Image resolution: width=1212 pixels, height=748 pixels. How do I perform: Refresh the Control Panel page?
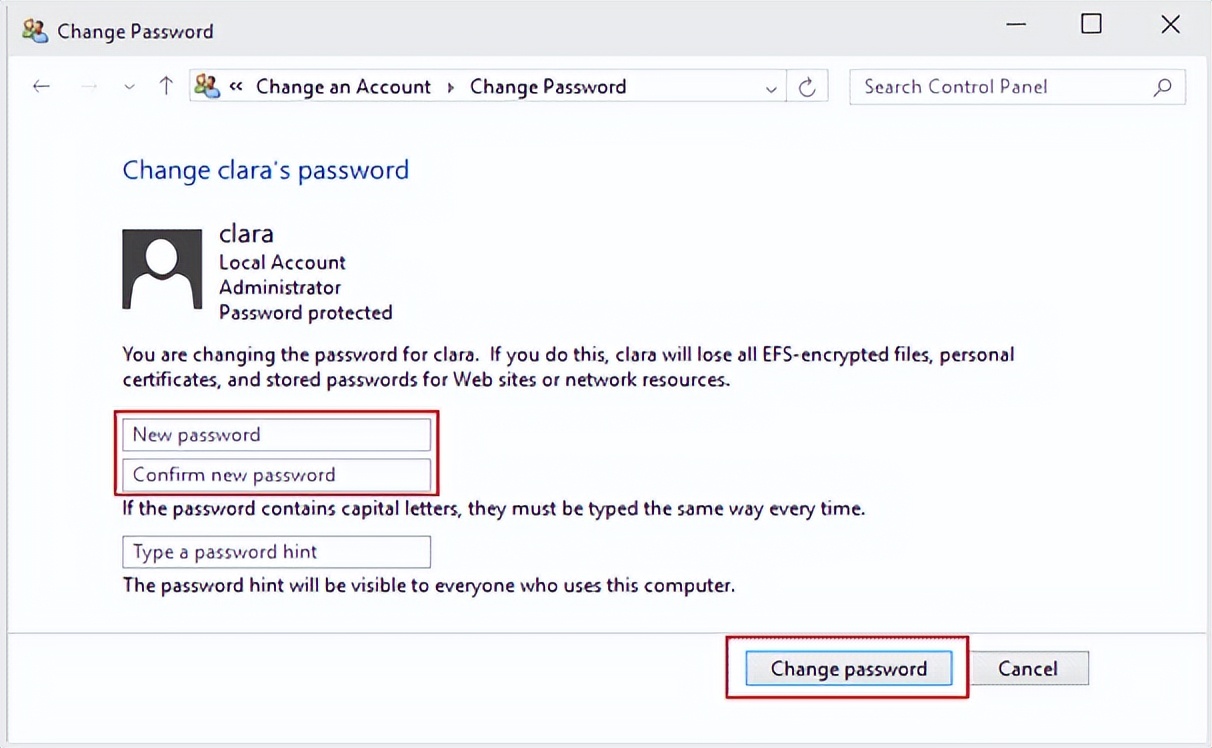tap(807, 87)
